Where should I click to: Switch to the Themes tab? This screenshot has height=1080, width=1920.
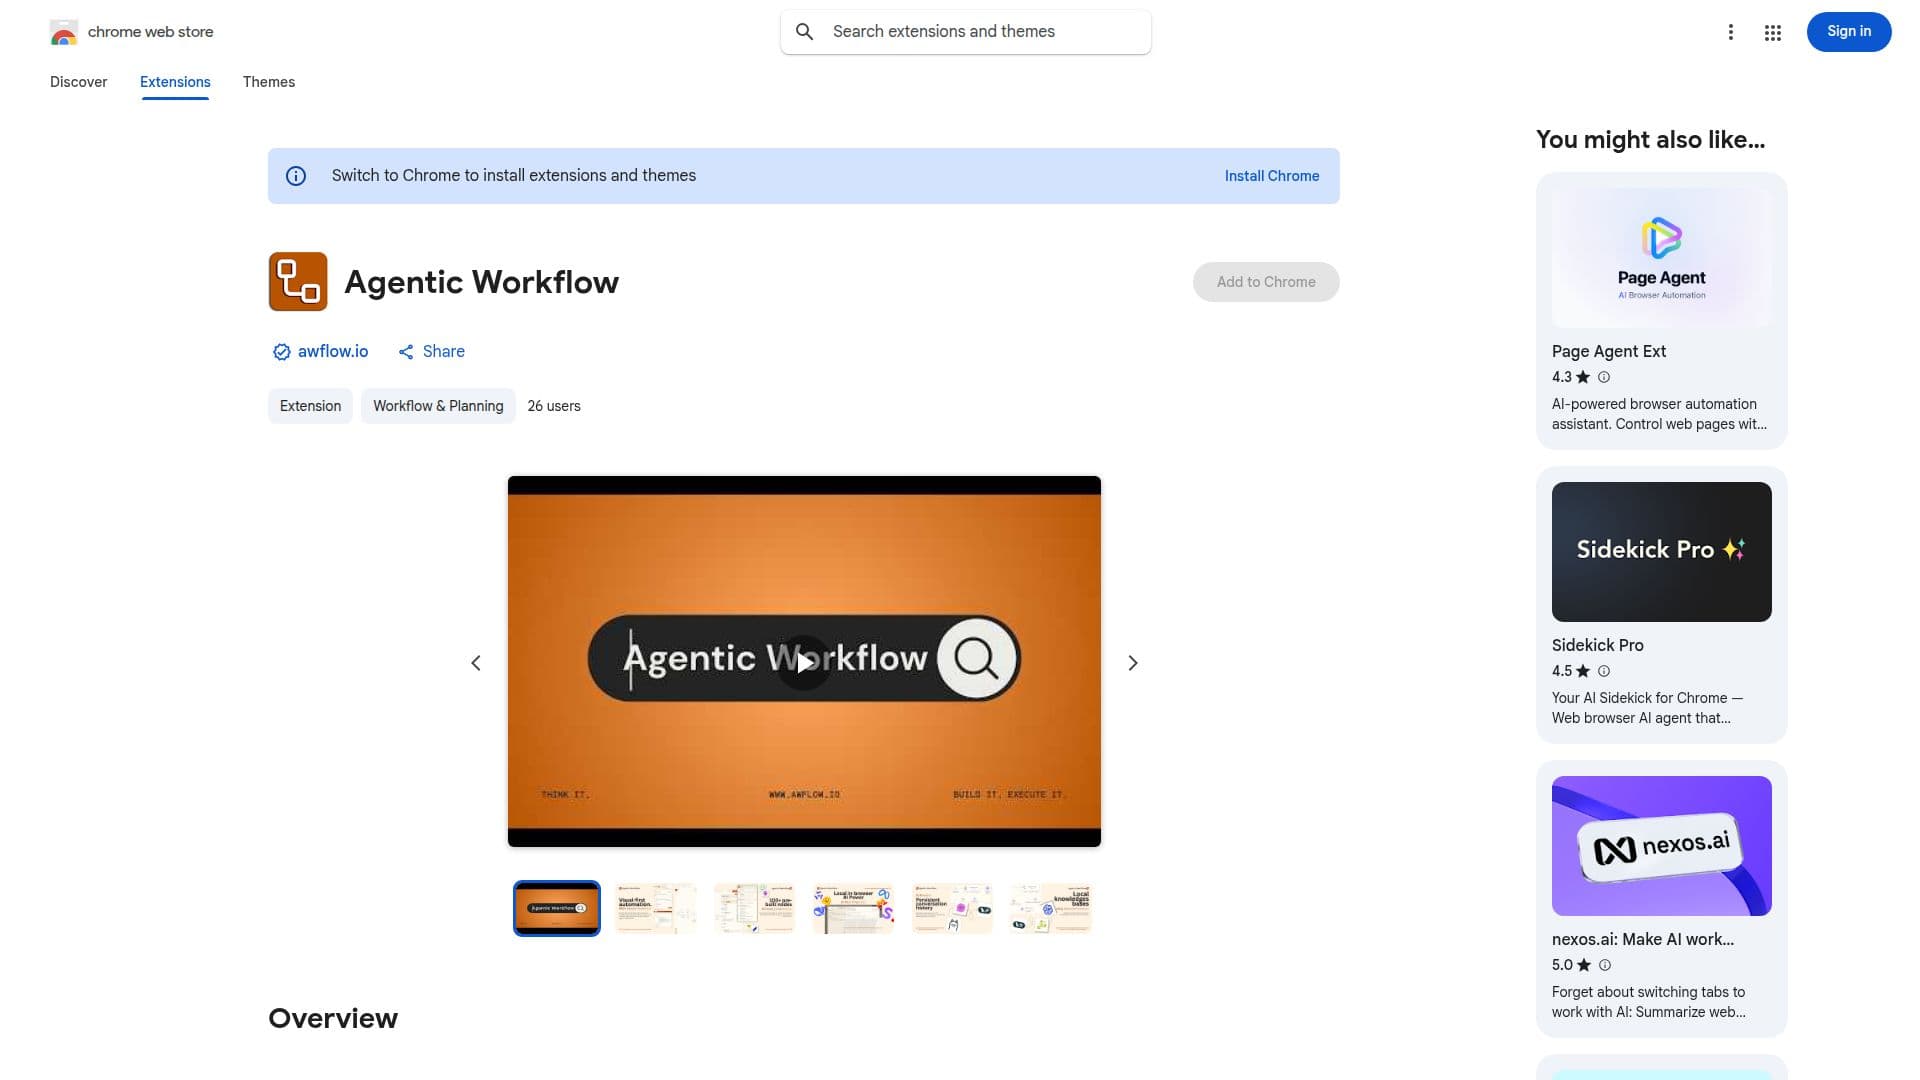pyautogui.click(x=269, y=82)
